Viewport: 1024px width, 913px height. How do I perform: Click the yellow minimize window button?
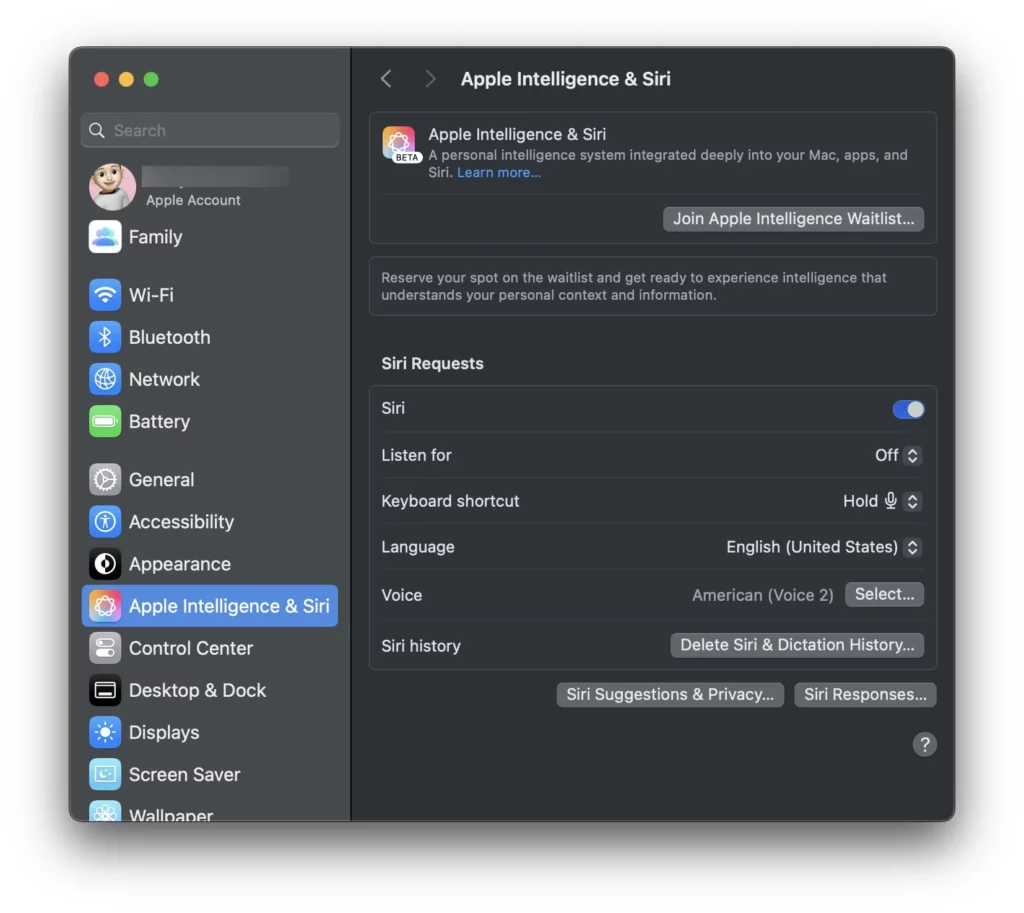[126, 79]
